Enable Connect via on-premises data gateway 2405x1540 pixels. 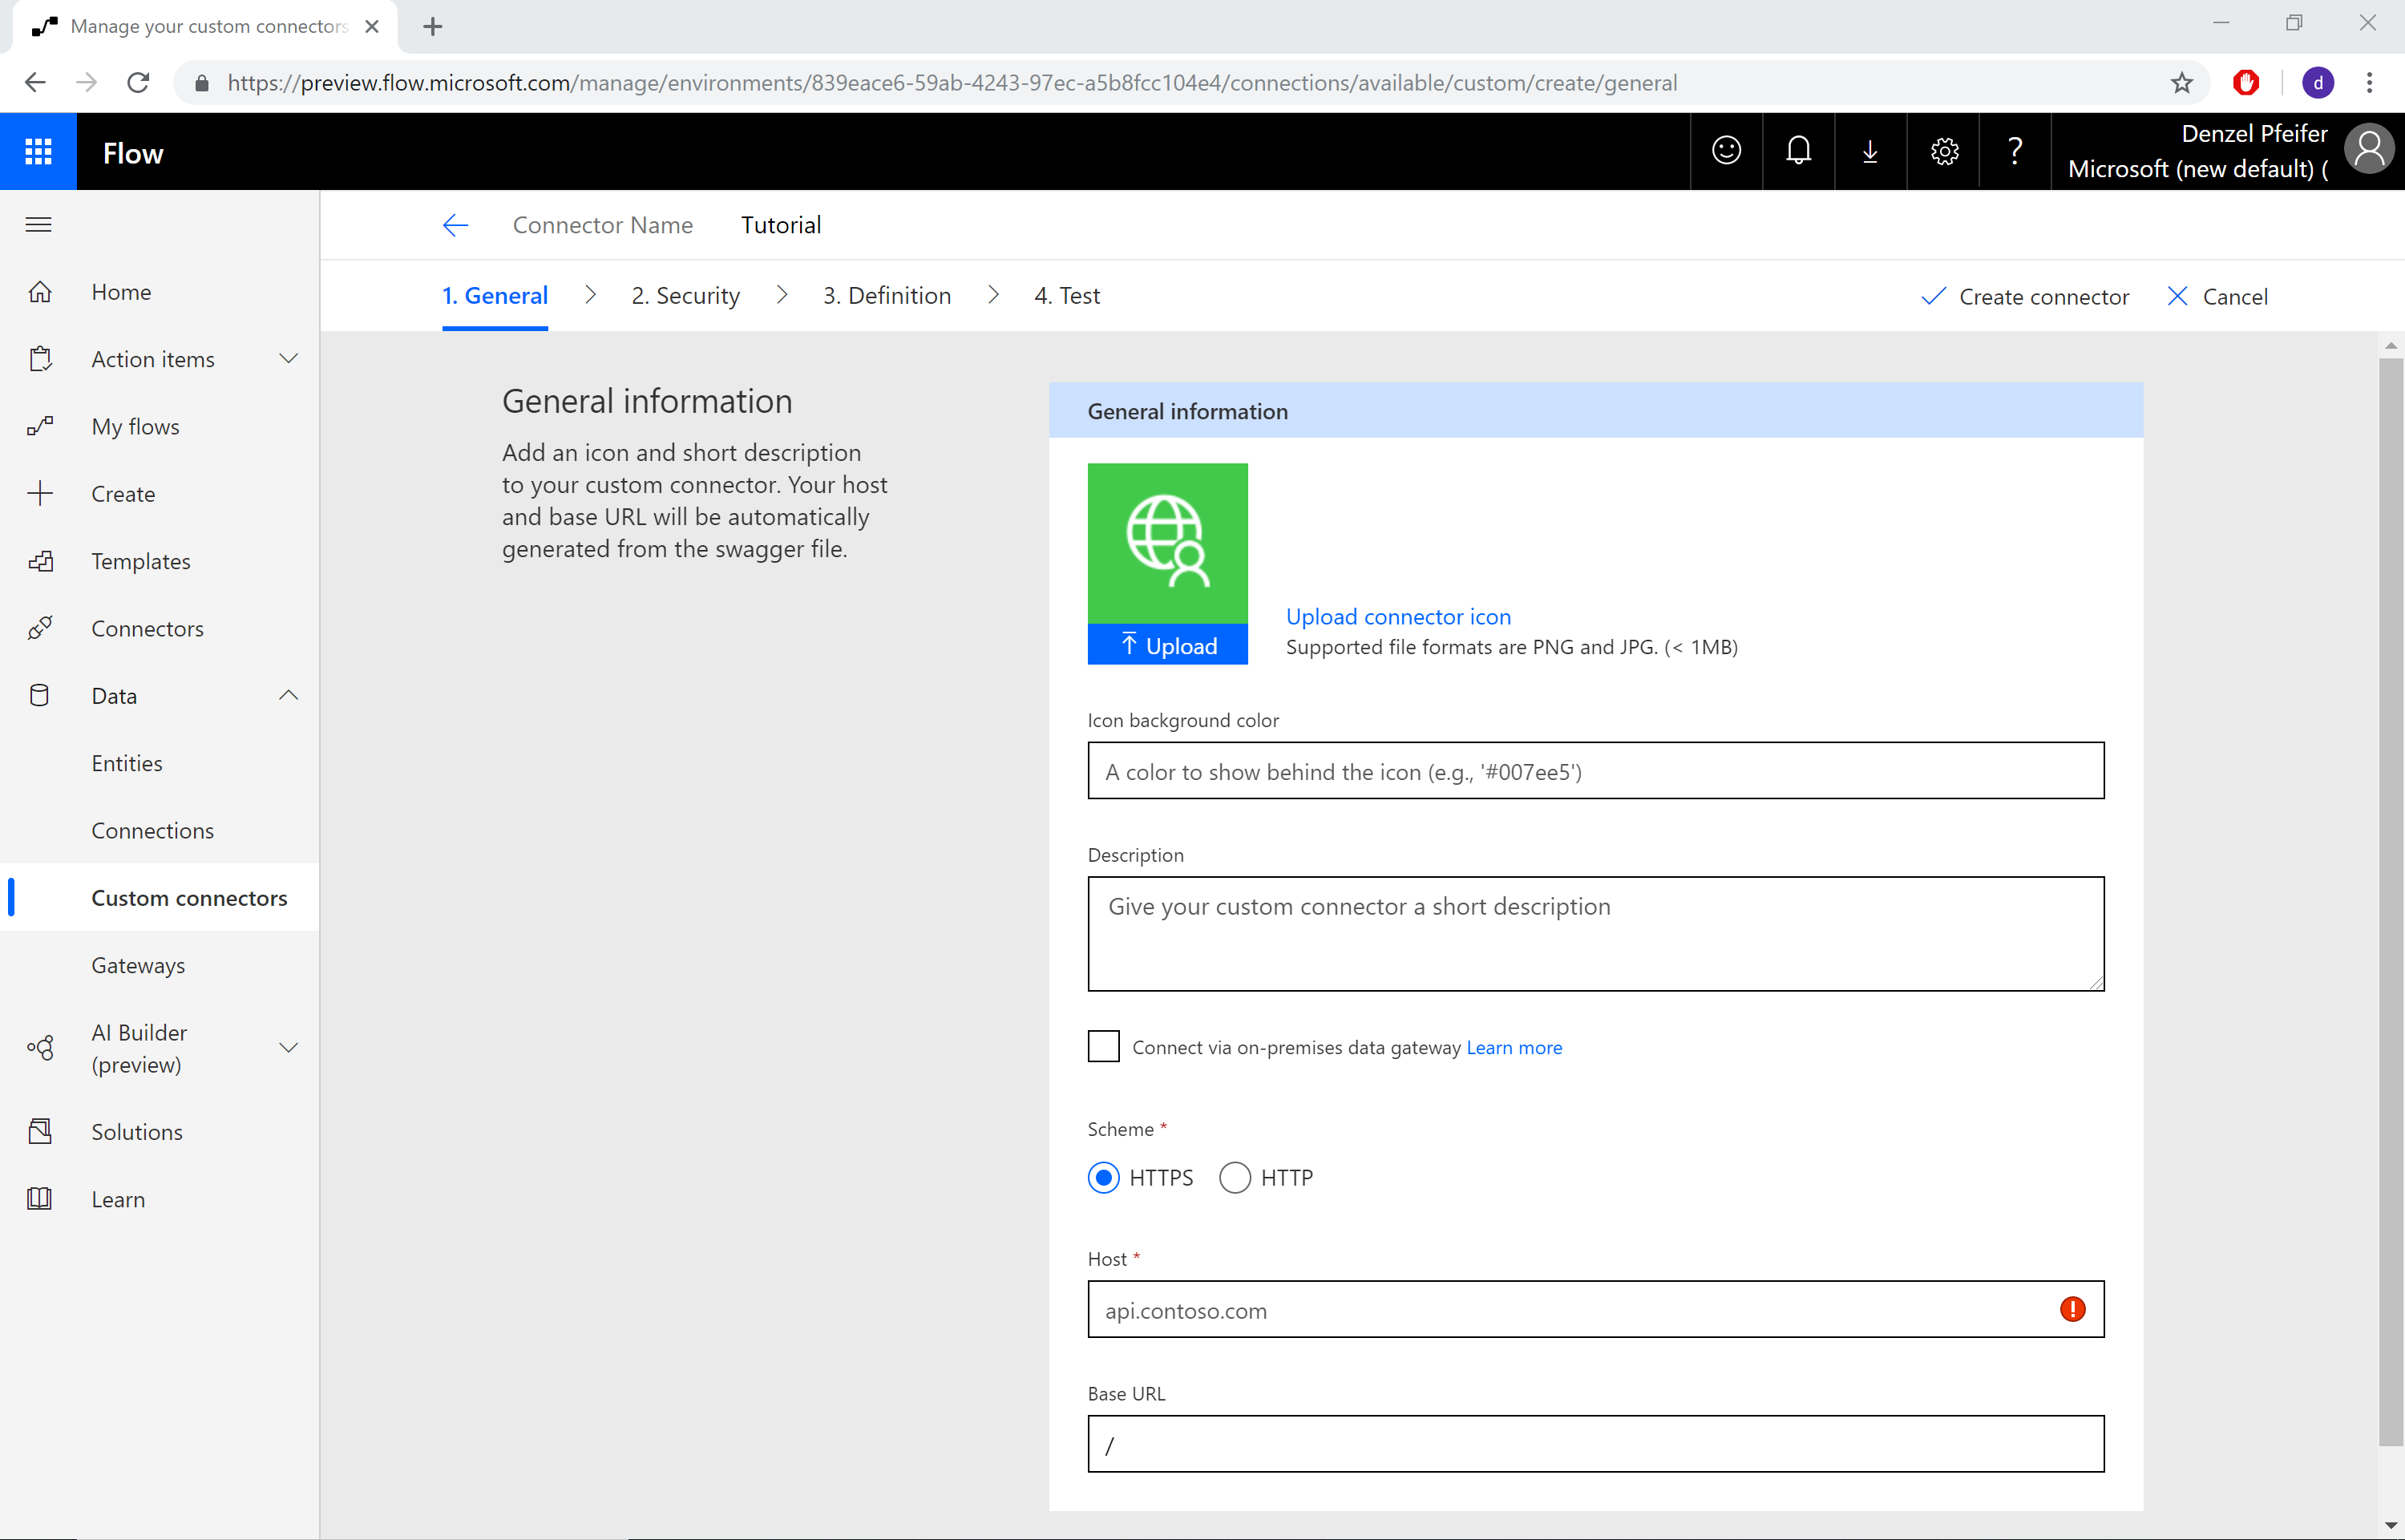[x=1102, y=1046]
